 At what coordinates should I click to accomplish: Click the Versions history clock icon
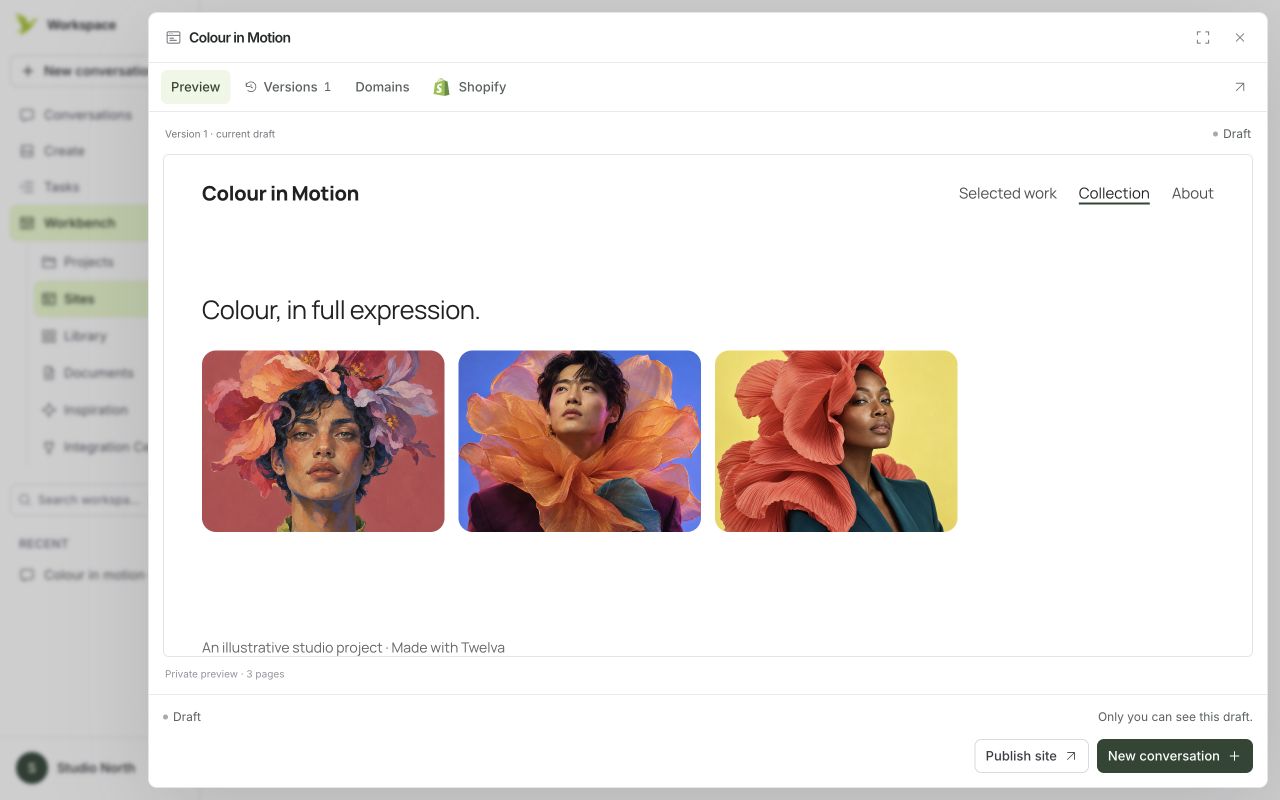(251, 87)
